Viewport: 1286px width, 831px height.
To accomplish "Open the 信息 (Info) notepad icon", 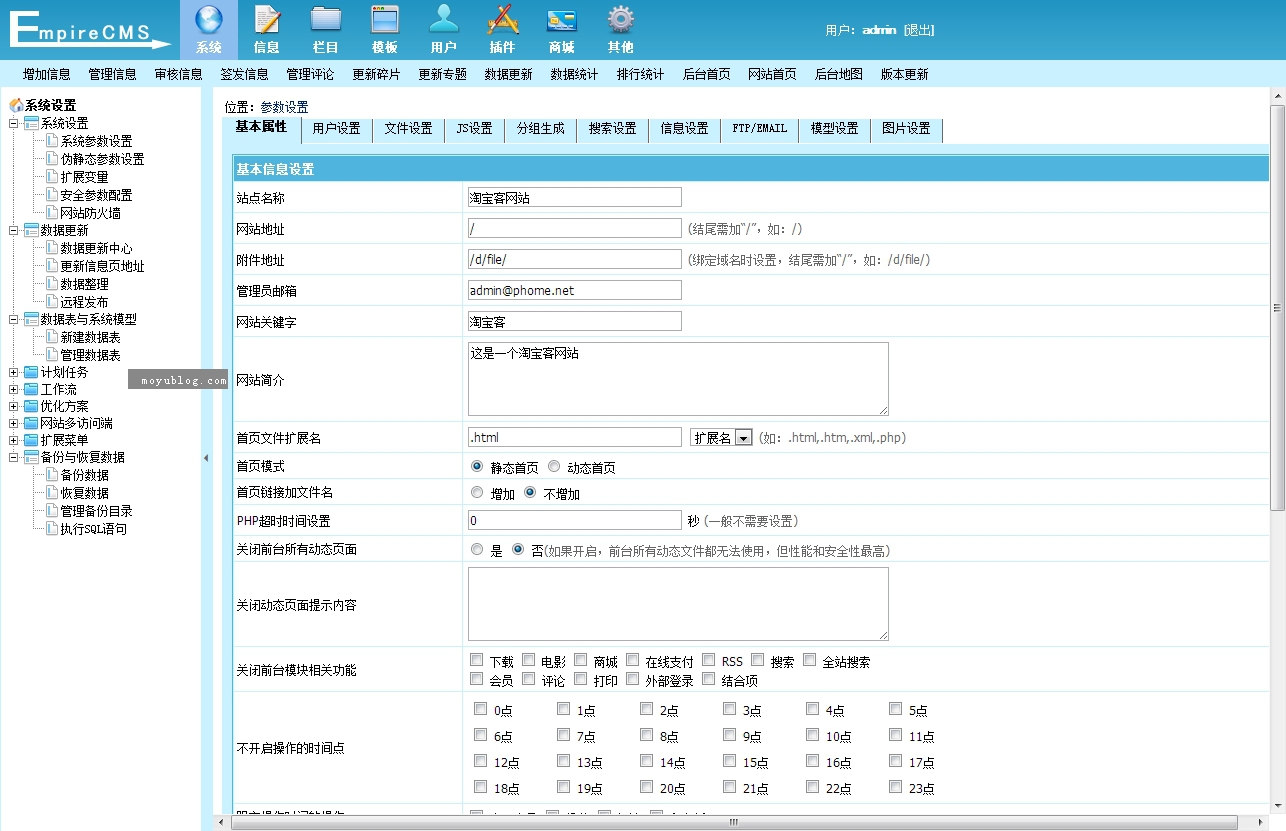I will tap(267, 20).
